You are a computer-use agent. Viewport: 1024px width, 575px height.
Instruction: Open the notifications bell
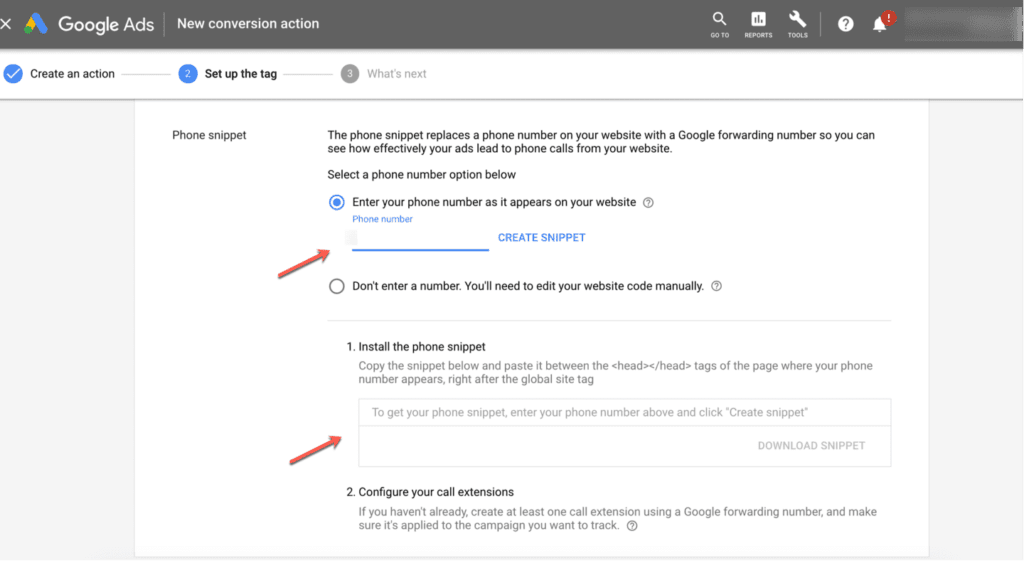click(880, 24)
